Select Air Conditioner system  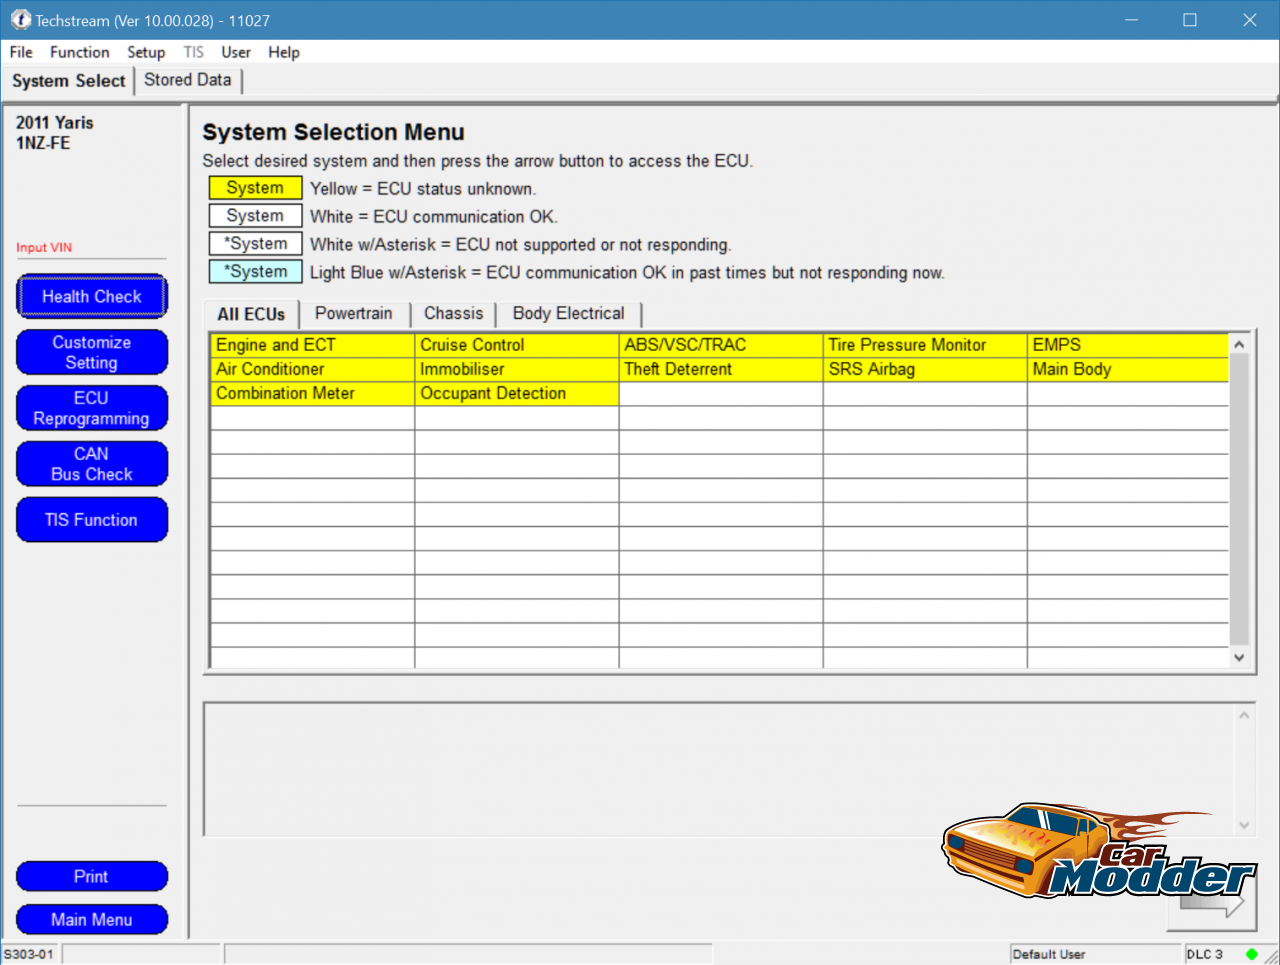point(313,369)
